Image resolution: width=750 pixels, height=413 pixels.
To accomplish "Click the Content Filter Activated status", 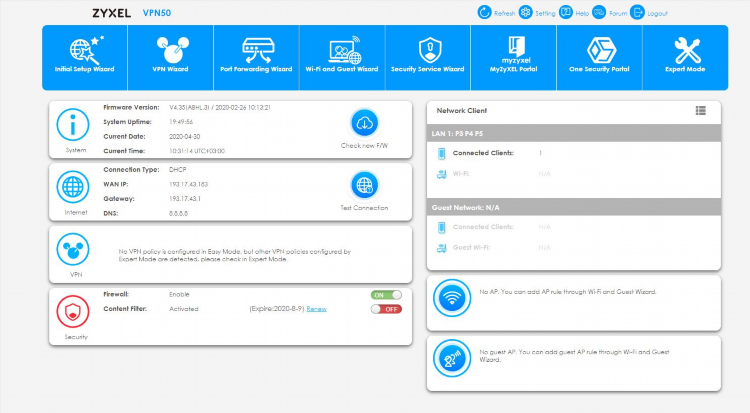I will (184, 309).
